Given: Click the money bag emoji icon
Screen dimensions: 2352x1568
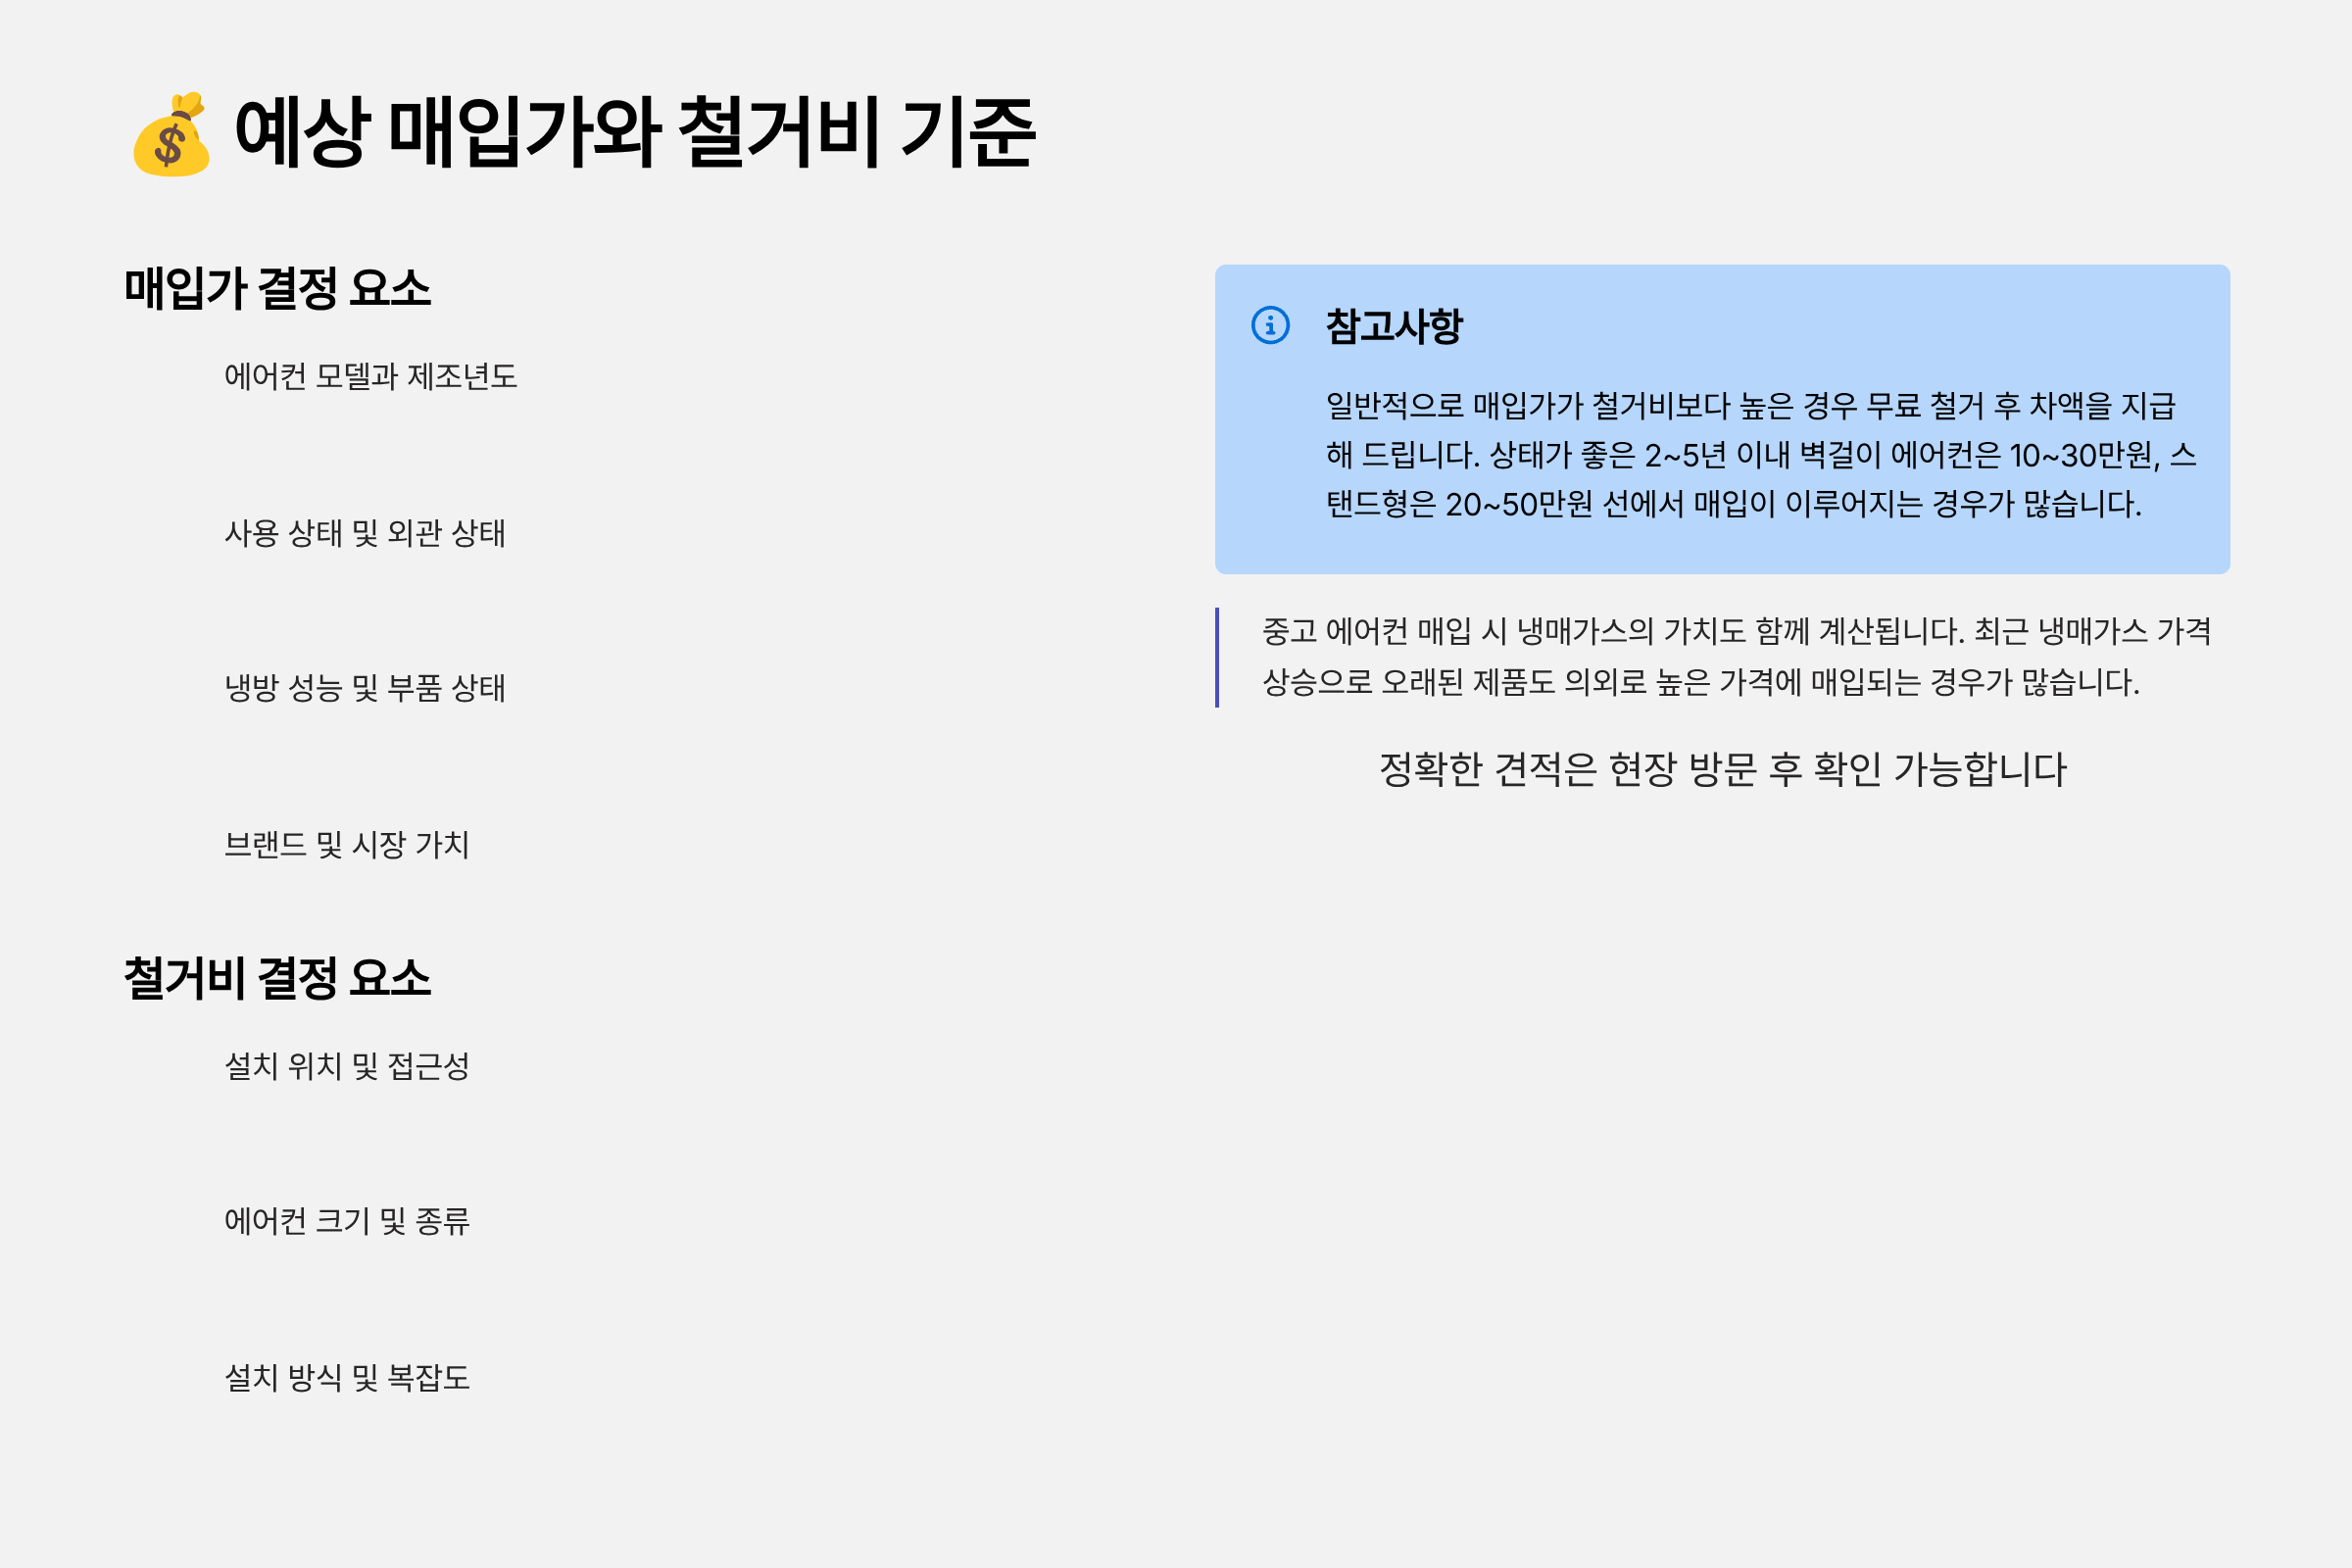Looking at the screenshot, I should coord(171,134).
